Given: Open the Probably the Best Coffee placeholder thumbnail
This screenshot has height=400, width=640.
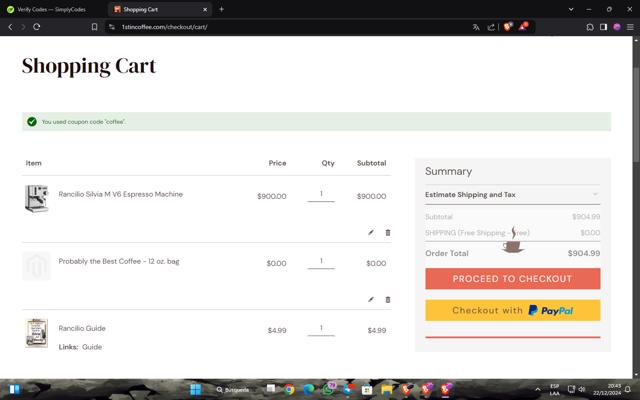Looking at the screenshot, I should (36, 266).
